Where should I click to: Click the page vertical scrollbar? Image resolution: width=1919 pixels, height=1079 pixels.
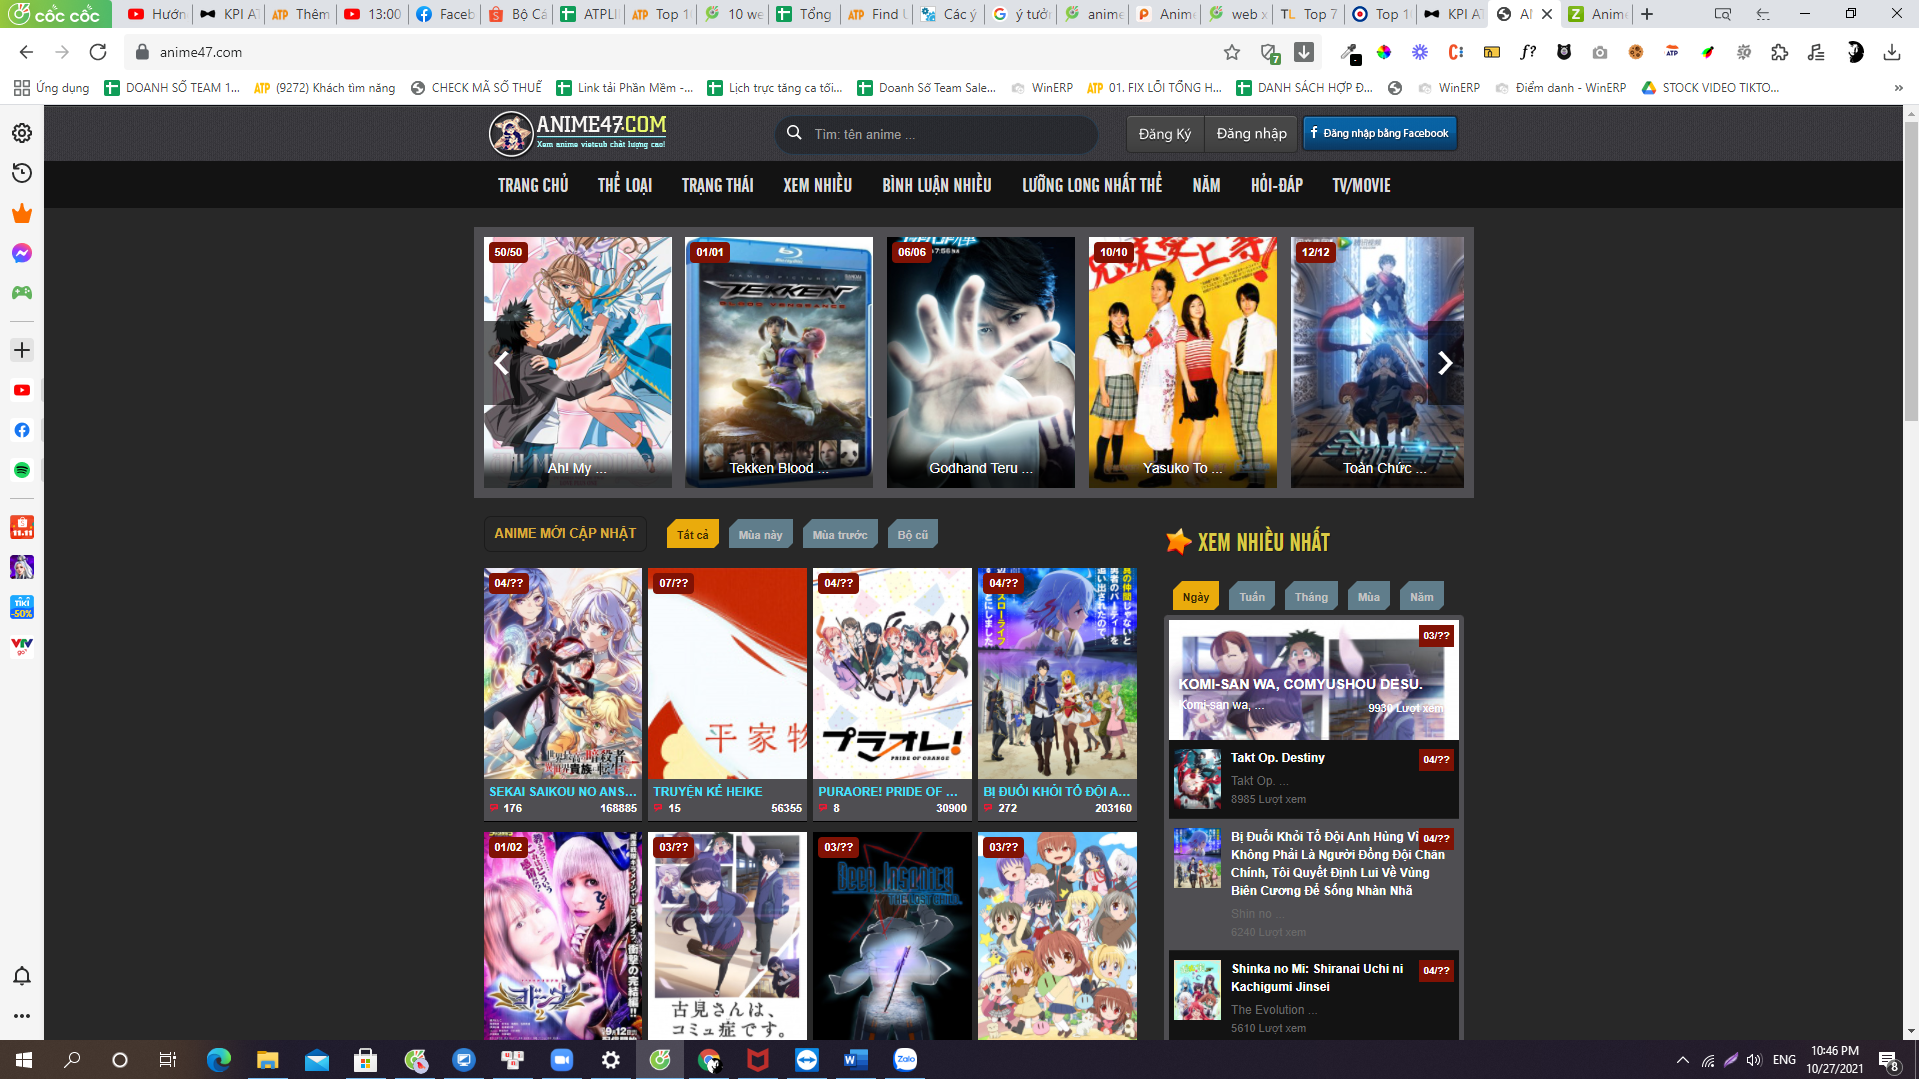coord(1911,270)
